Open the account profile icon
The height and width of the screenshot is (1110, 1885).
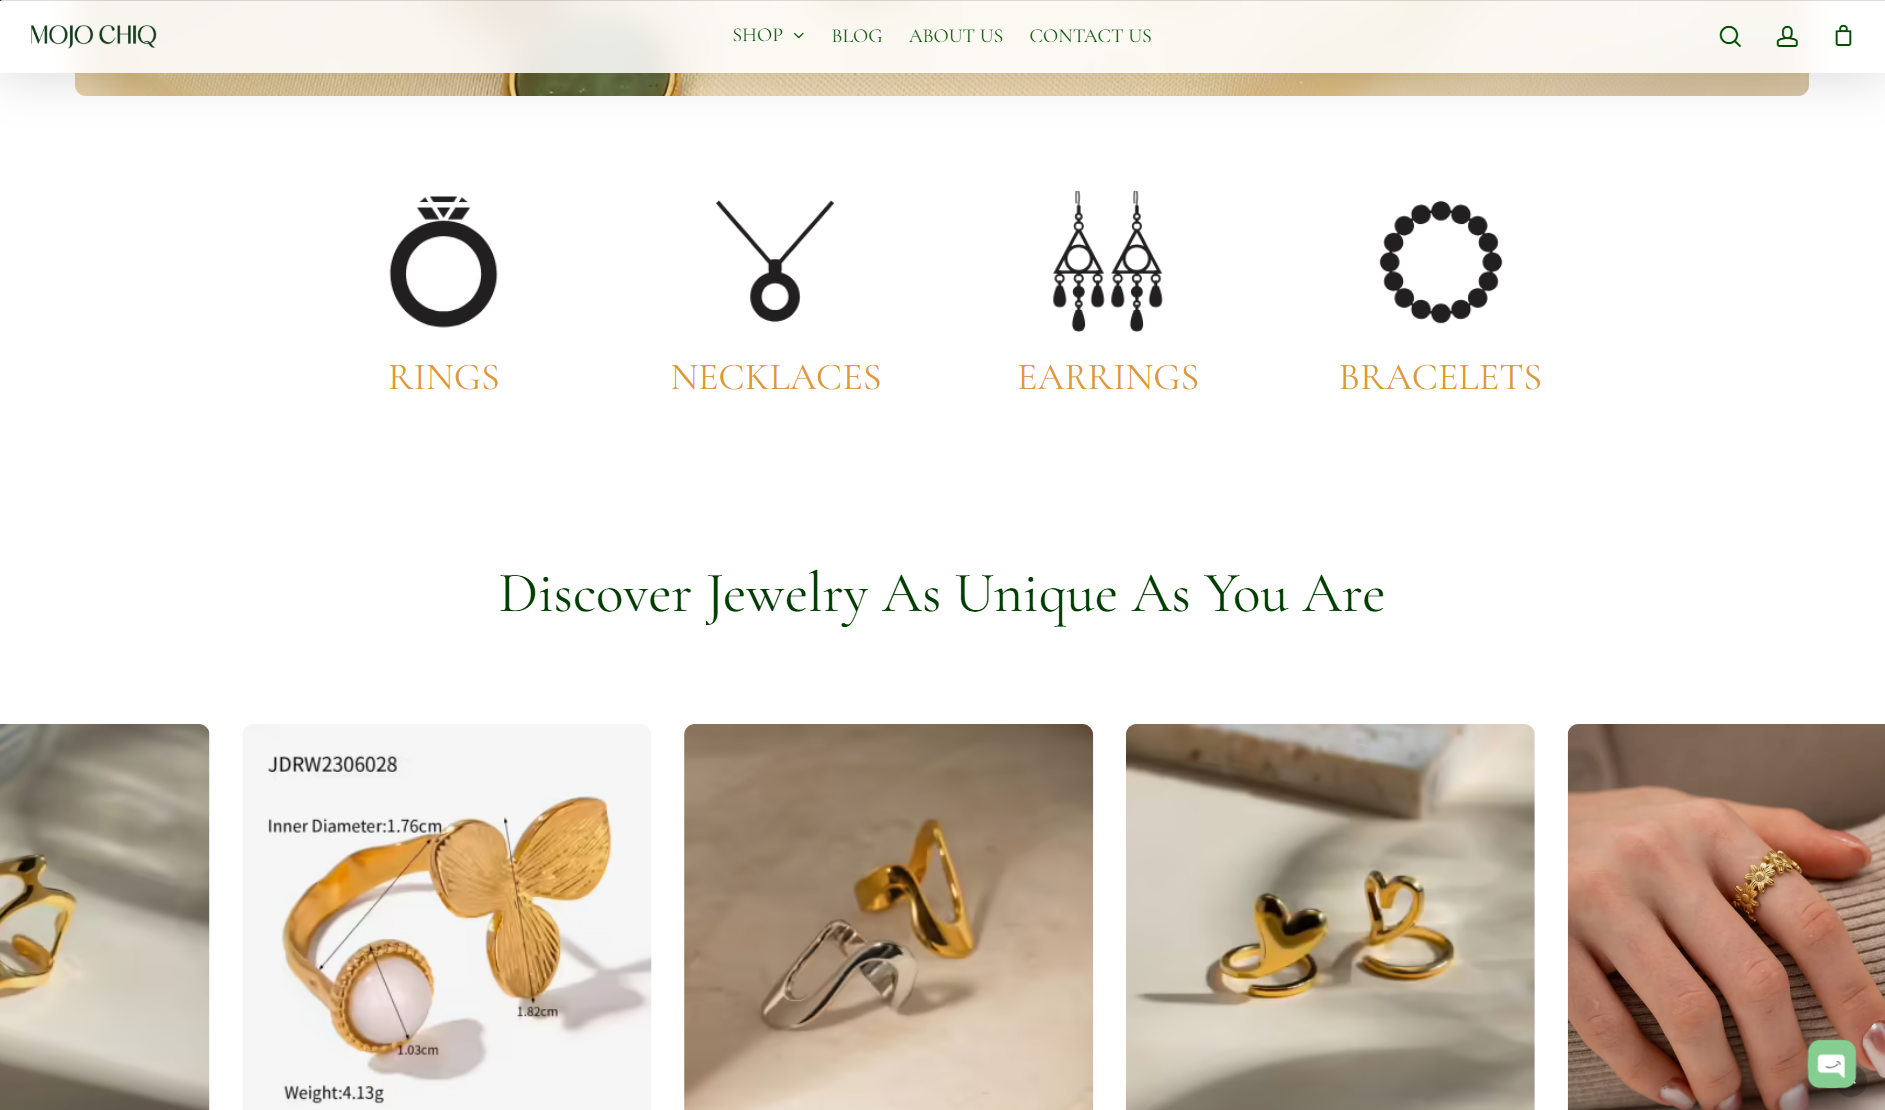[x=1787, y=36]
